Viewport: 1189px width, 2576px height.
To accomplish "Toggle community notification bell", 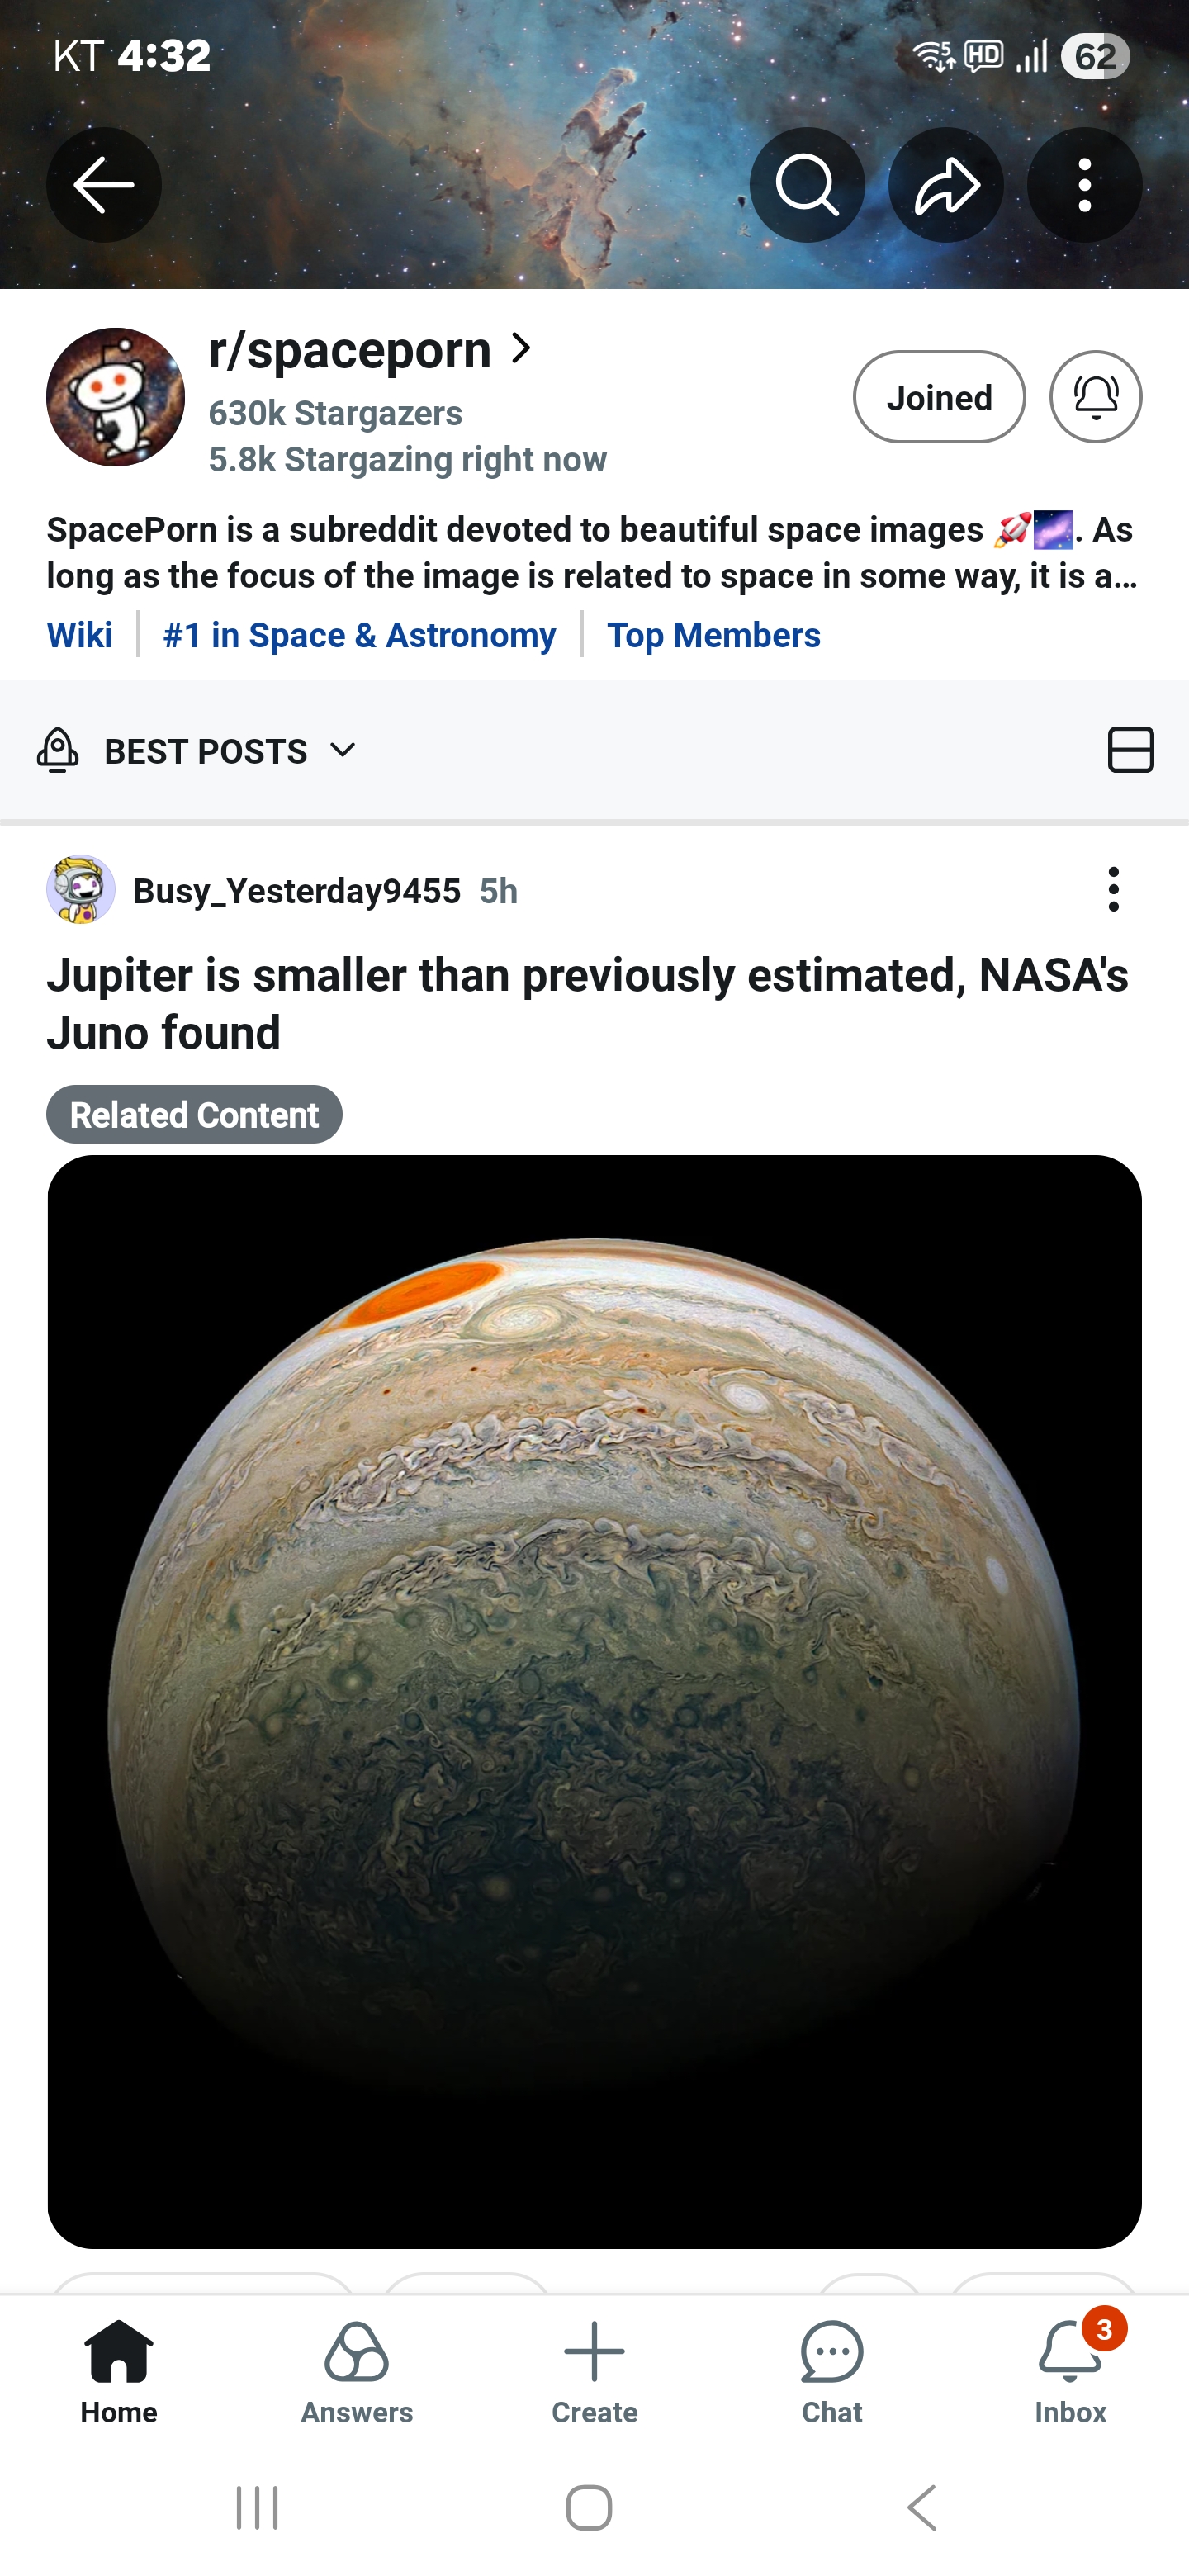I will click(x=1095, y=397).
